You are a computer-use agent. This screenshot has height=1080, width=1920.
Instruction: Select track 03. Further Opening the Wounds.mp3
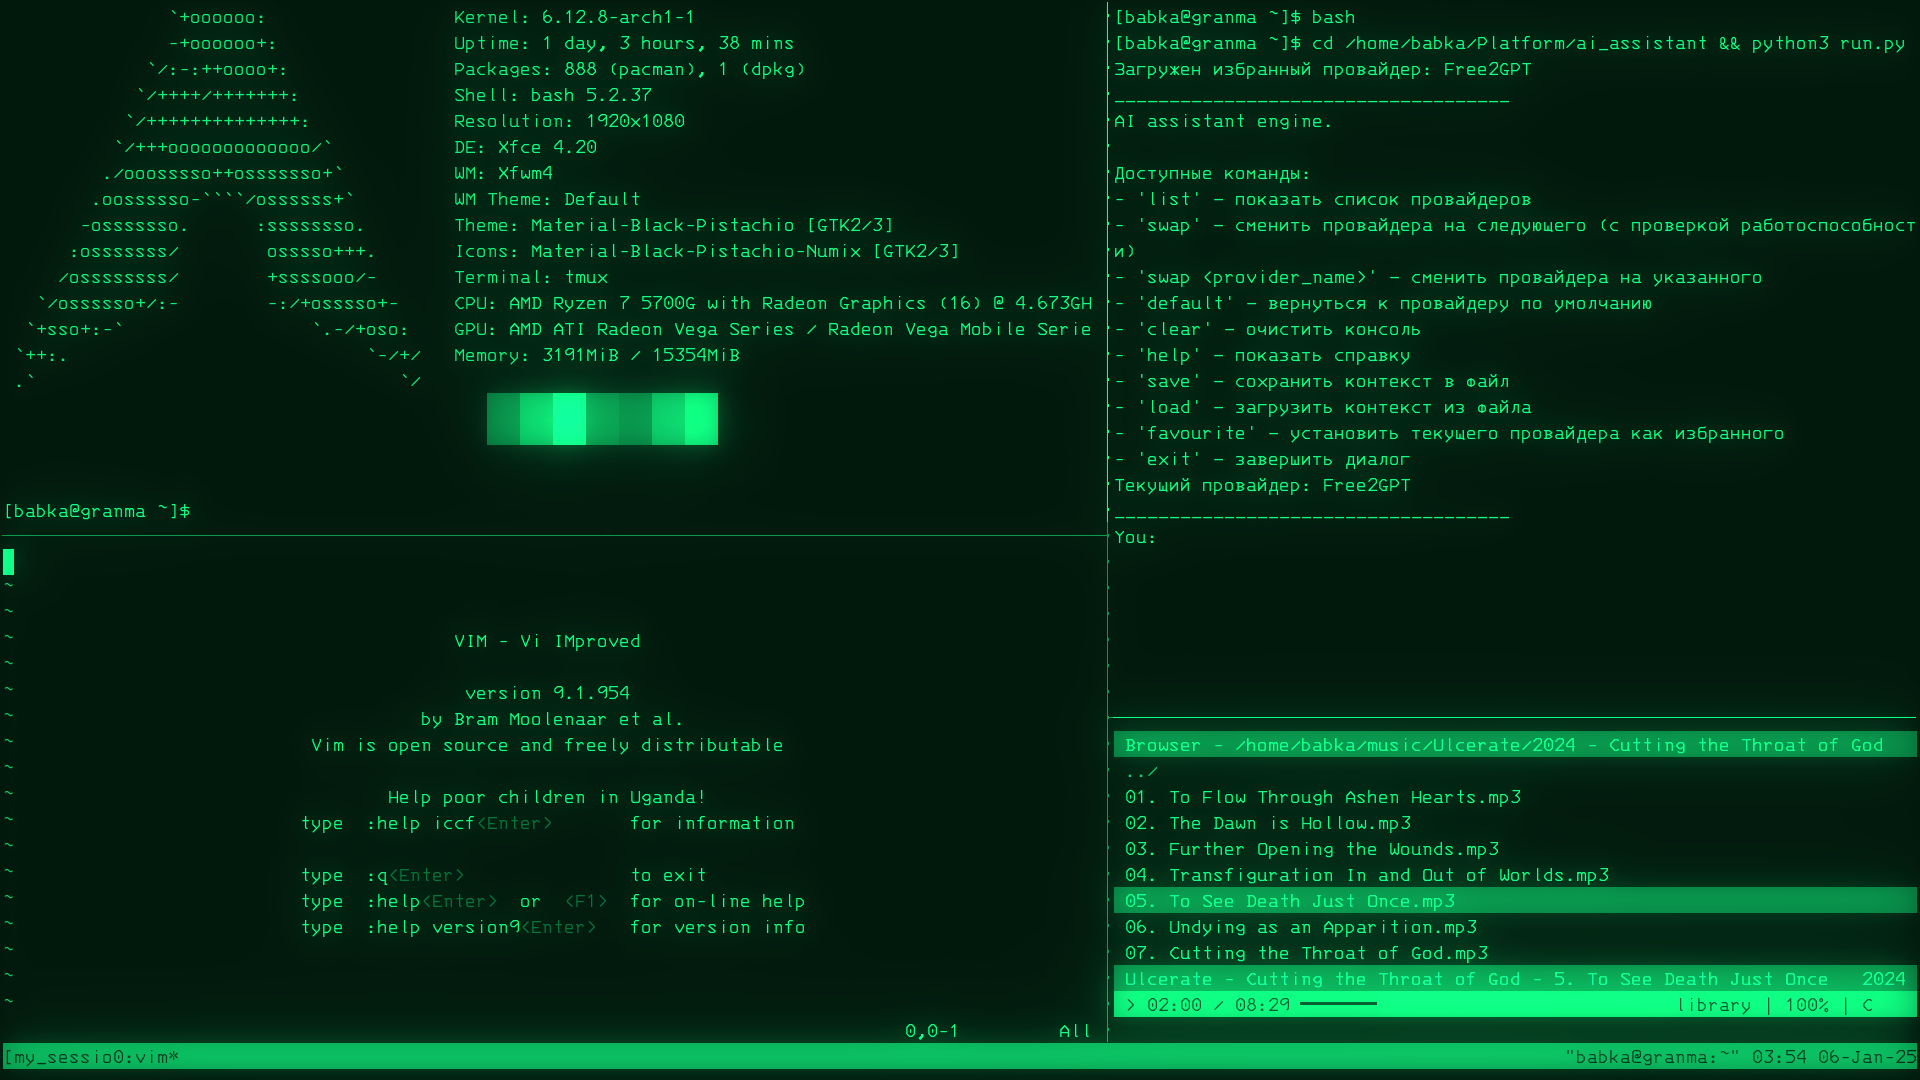(x=1311, y=849)
